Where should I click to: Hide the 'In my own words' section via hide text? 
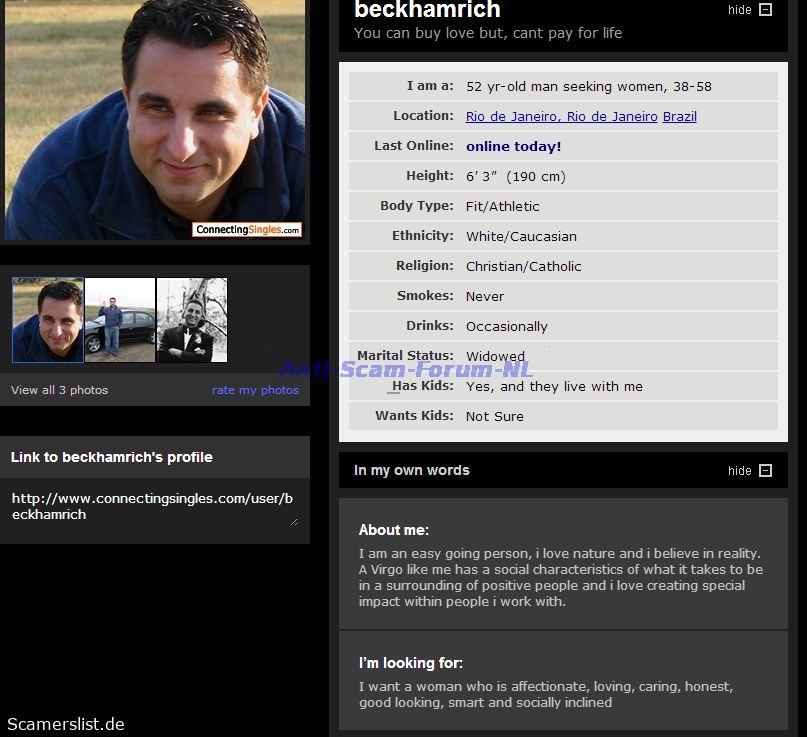pyautogui.click(x=739, y=471)
